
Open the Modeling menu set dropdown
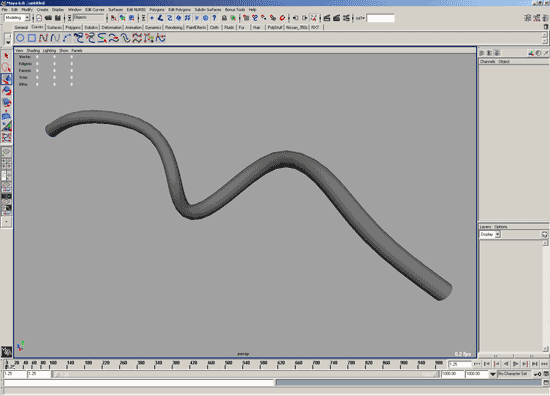(x=17, y=18)
